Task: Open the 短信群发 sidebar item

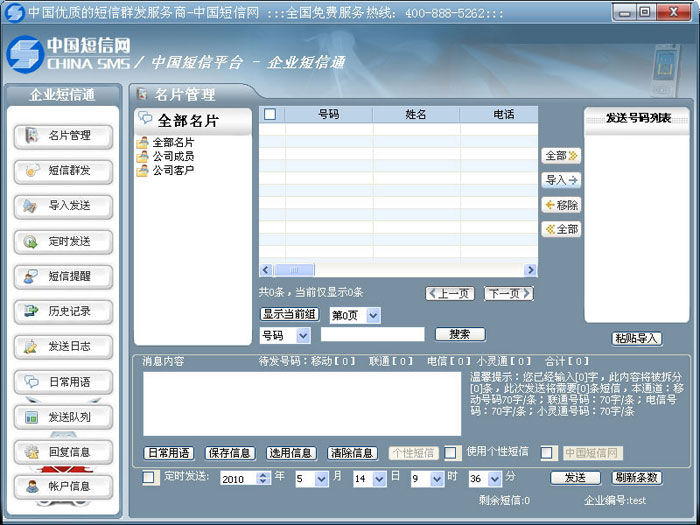Action: [x=63, y=171]
